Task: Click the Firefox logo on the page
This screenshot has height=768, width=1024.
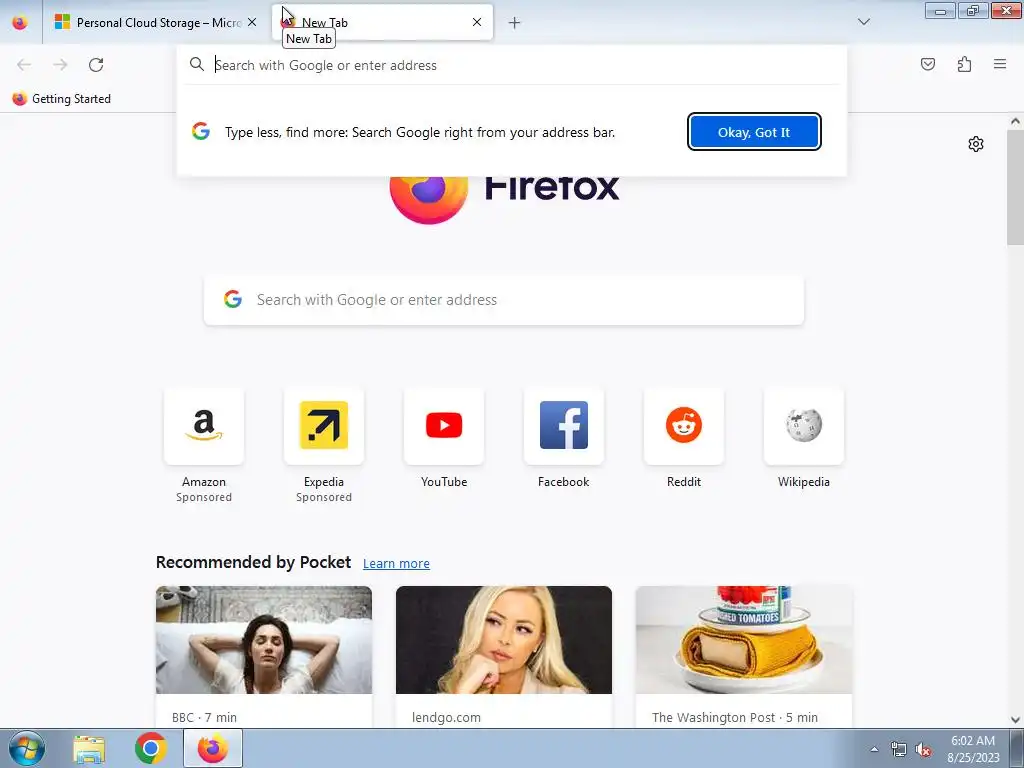Action: (429, 199)
